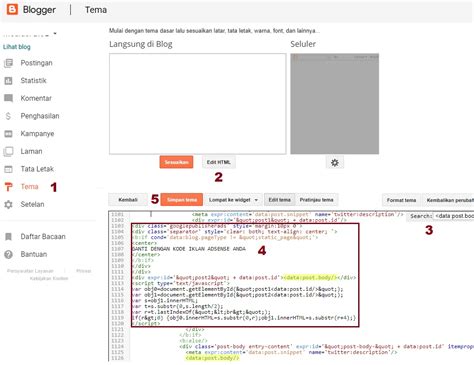
Task: Click the Format tema button
Action: tap(401, 200)
